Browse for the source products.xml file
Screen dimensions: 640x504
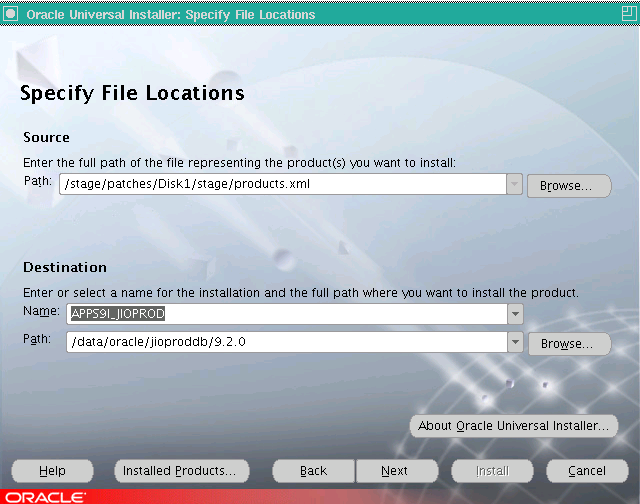(x=569, y=186)
